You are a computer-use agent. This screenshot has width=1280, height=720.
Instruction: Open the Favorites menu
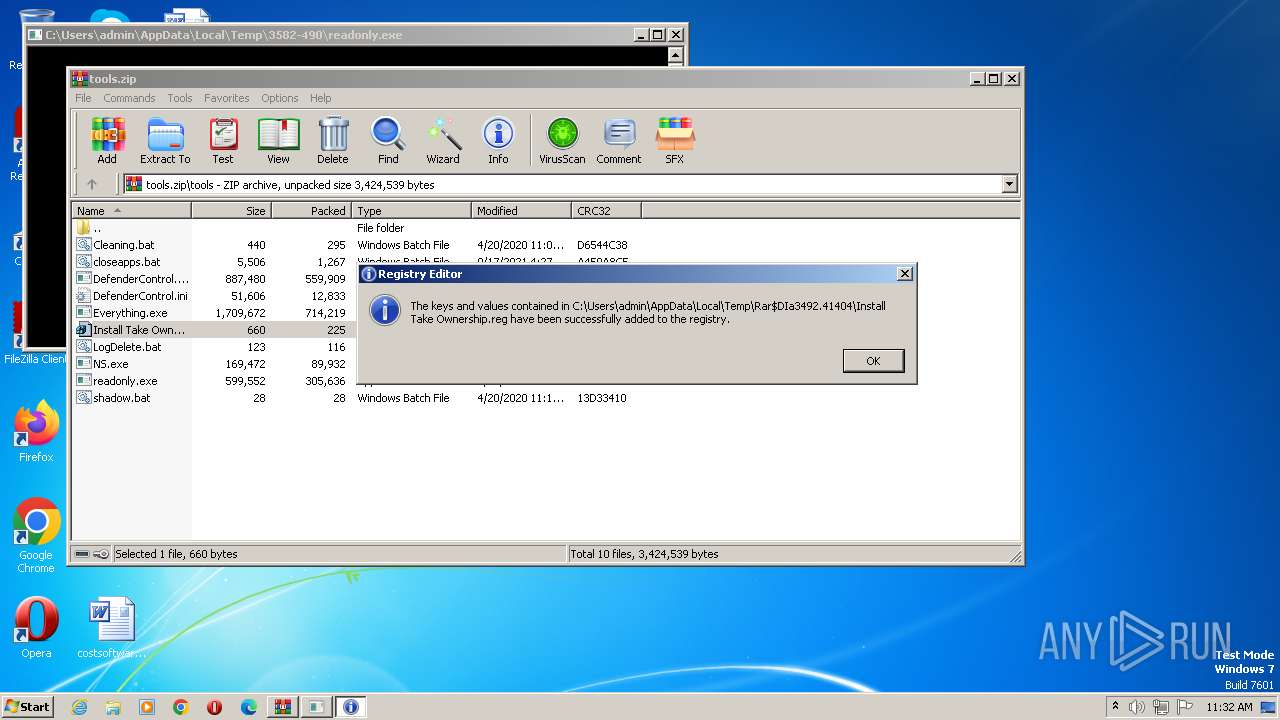coord(227,98)
